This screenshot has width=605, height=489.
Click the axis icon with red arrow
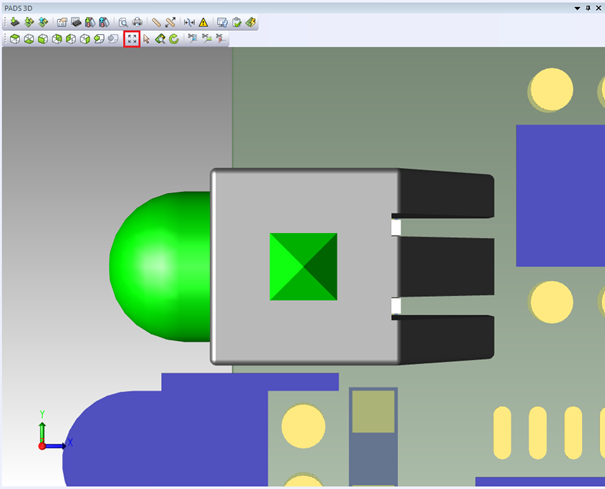(x=220, y=38)
